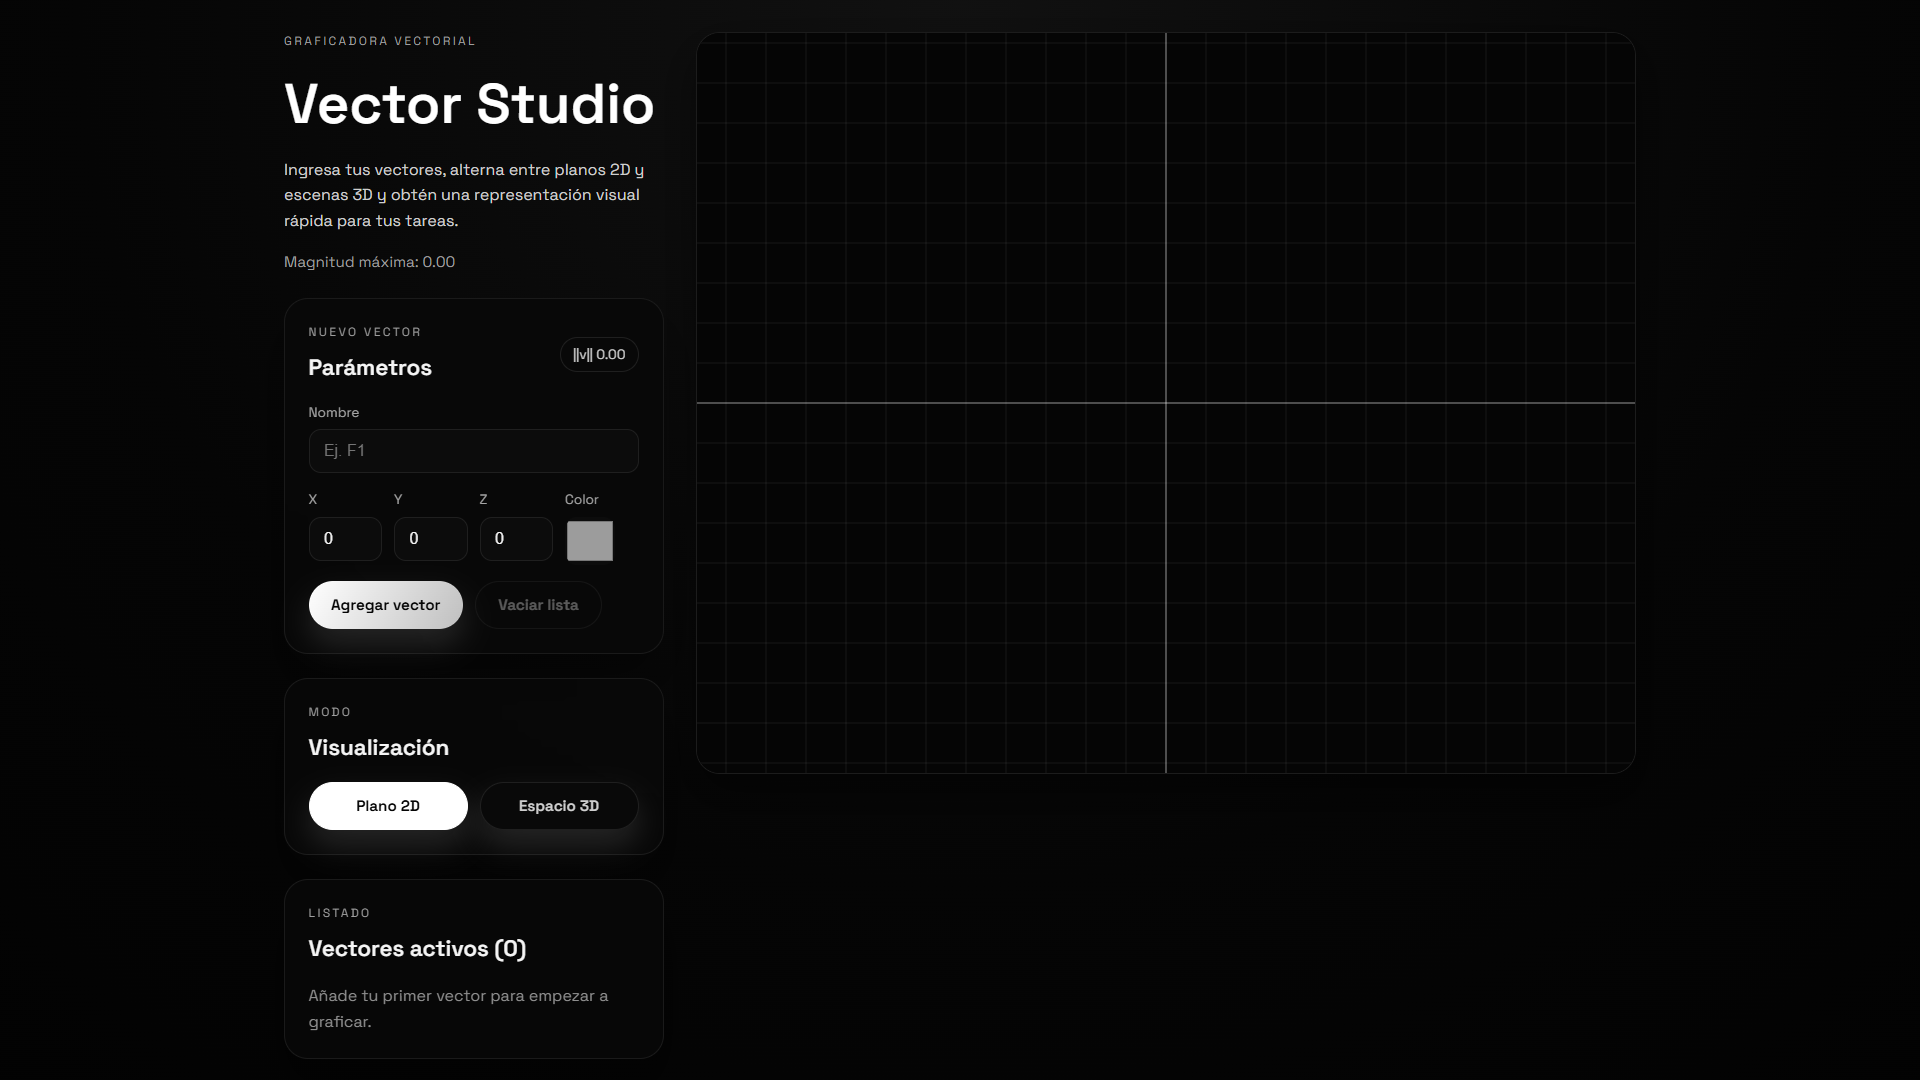Click the Vaciar lista button
Image resolution: width=1920 pixels, height=1080 pixels.
pyautogui.click(x=538, y=605)
